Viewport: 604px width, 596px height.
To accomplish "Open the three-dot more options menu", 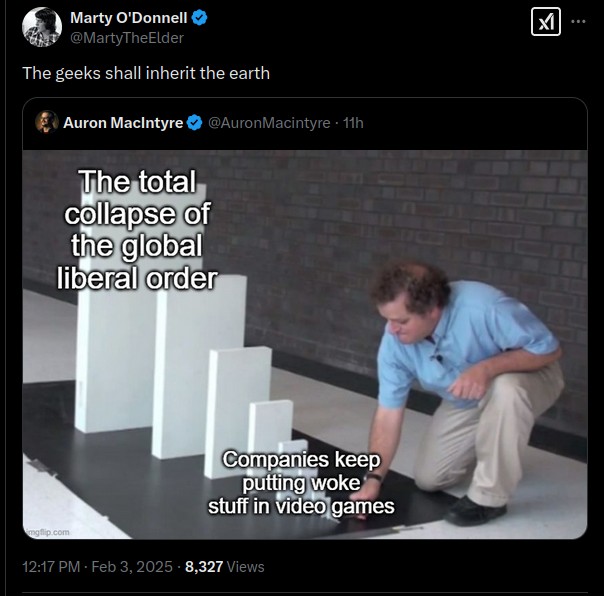I will (578, 22).
